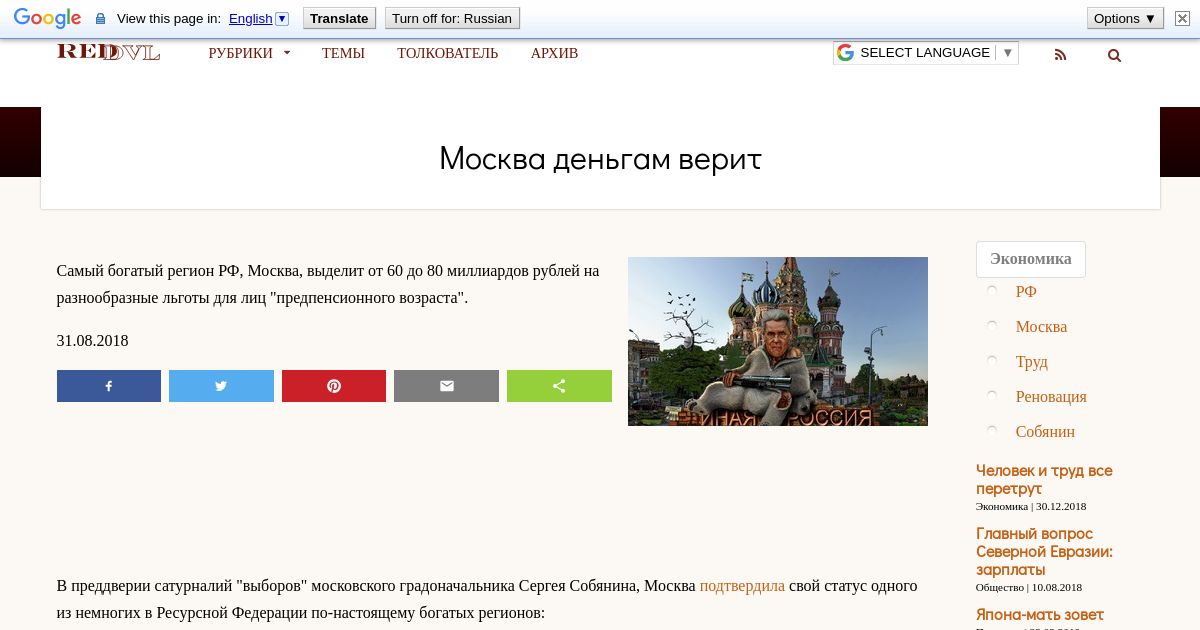This screenshot has width=1200, height=630.
Task: Click the Google G icon in language selector
Action: [x=846, y=53]
